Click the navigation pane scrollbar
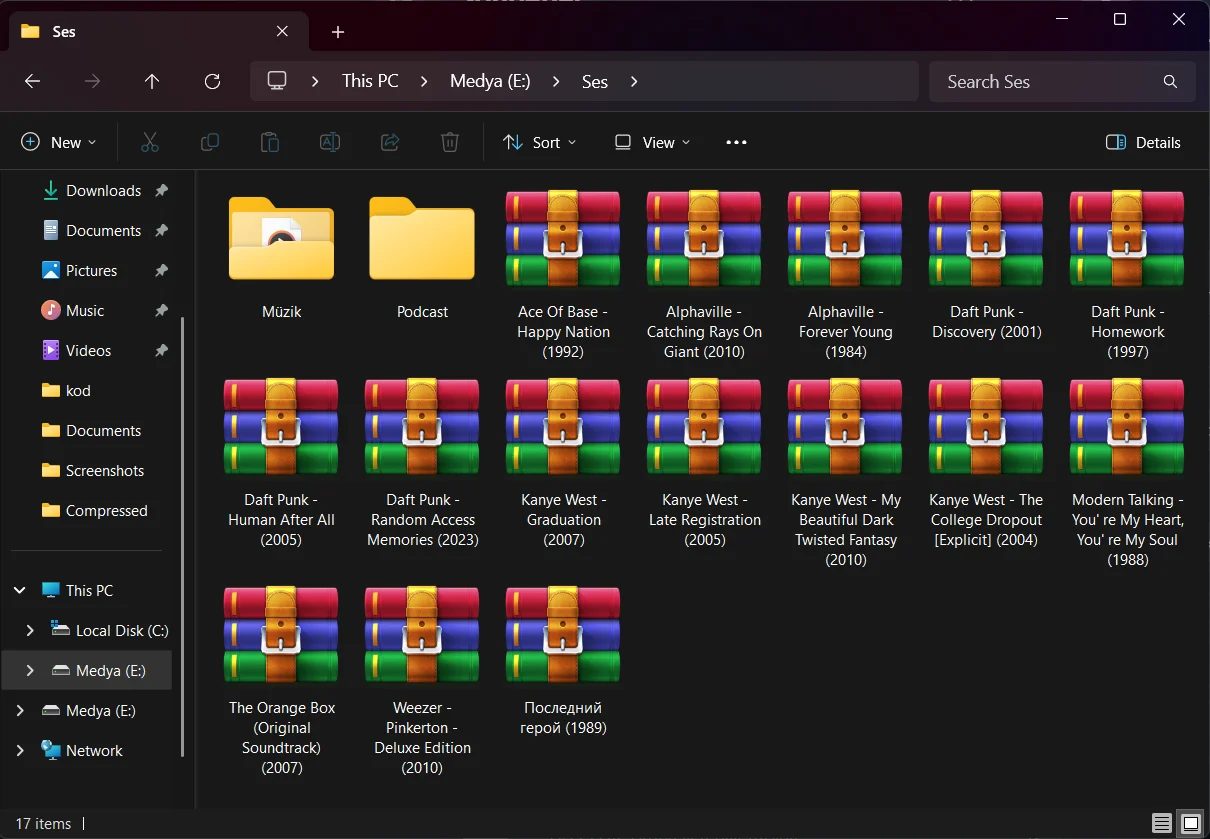This screenshot has width=1210, height=839. click(183, 535)
